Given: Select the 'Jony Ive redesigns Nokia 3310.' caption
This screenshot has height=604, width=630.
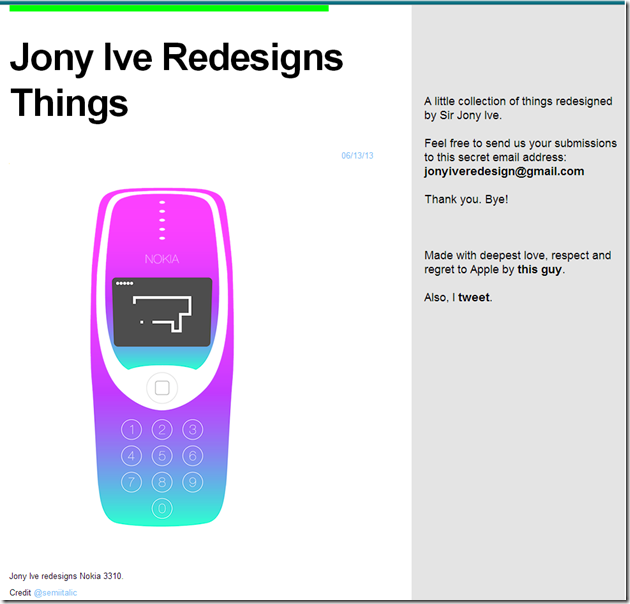Looking at the screenshot, I should [66, 576].
